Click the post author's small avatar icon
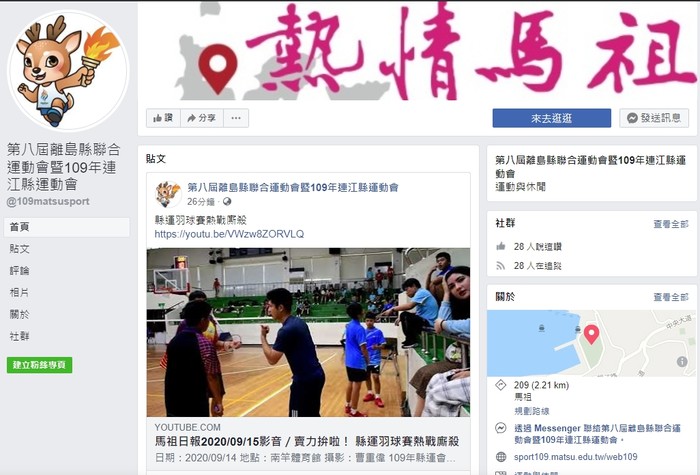The image size is (700, 475). pos(168,194)
